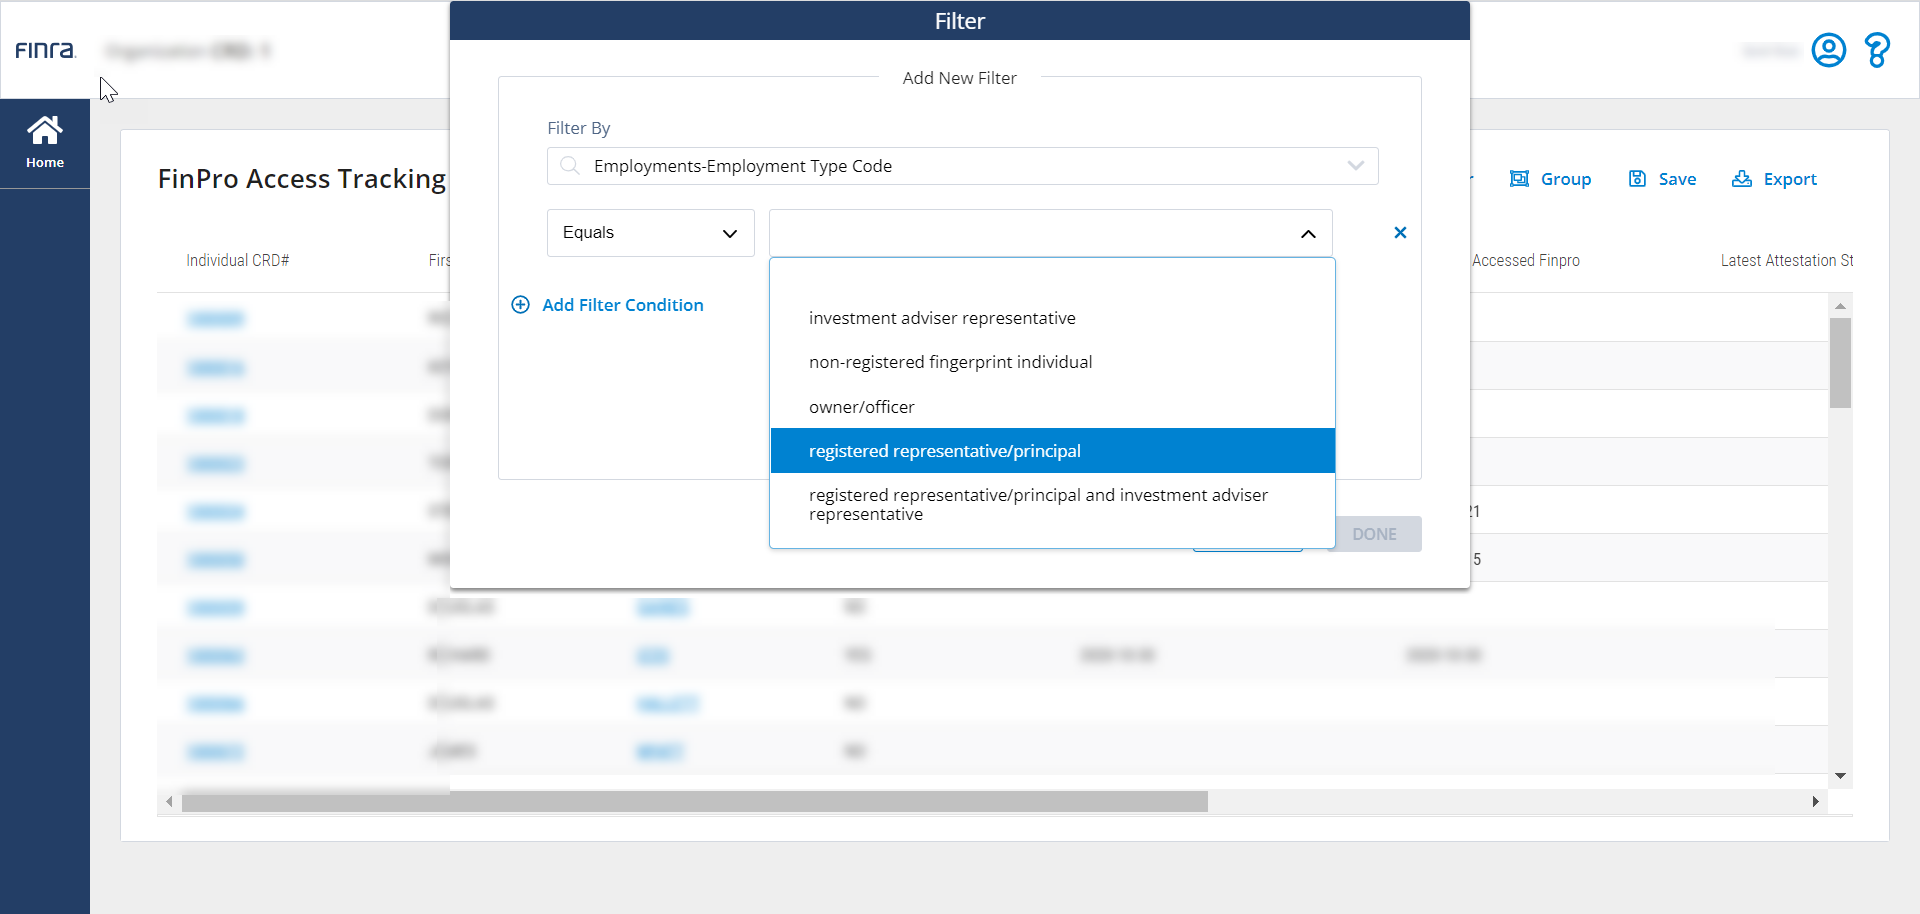Remove filter condition with X icon
The height and width of the screenshot is (914, 1920).
(1400, 233)
